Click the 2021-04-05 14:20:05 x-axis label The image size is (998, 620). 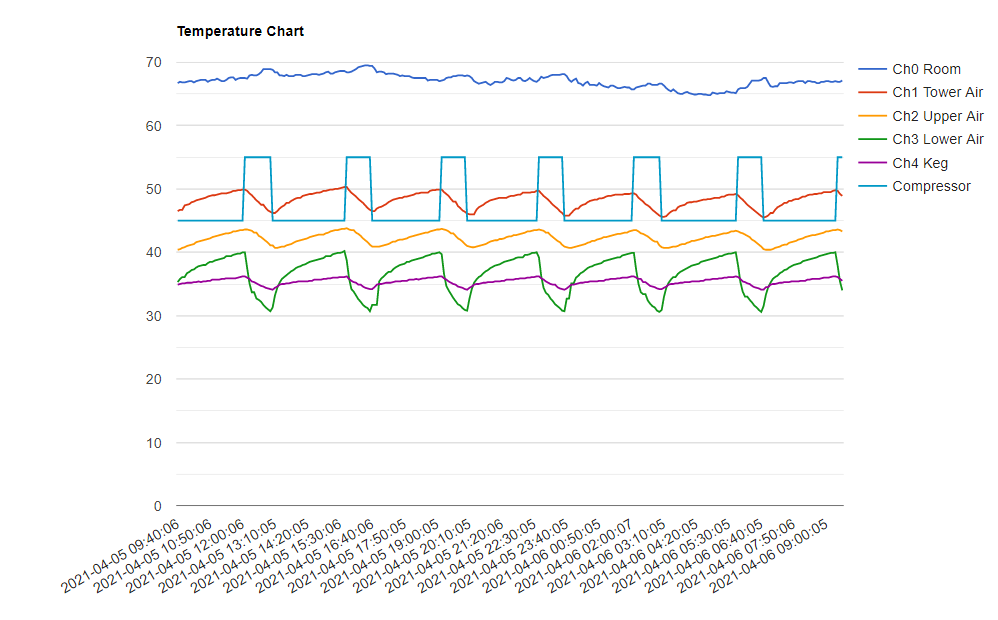250,556
